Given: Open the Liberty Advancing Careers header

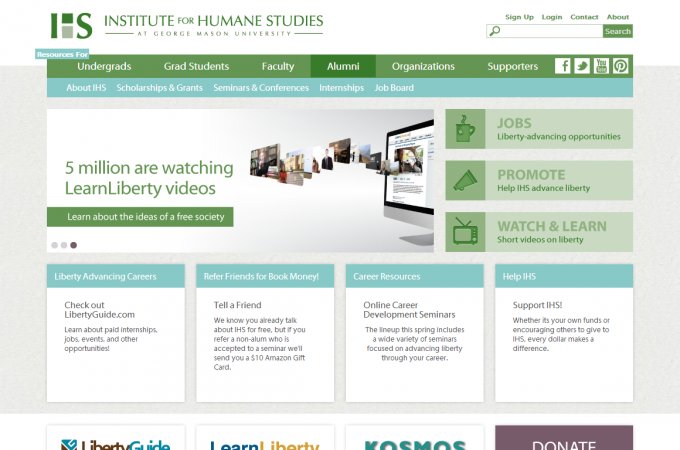Looking at the screenshot, I should 116,276.
